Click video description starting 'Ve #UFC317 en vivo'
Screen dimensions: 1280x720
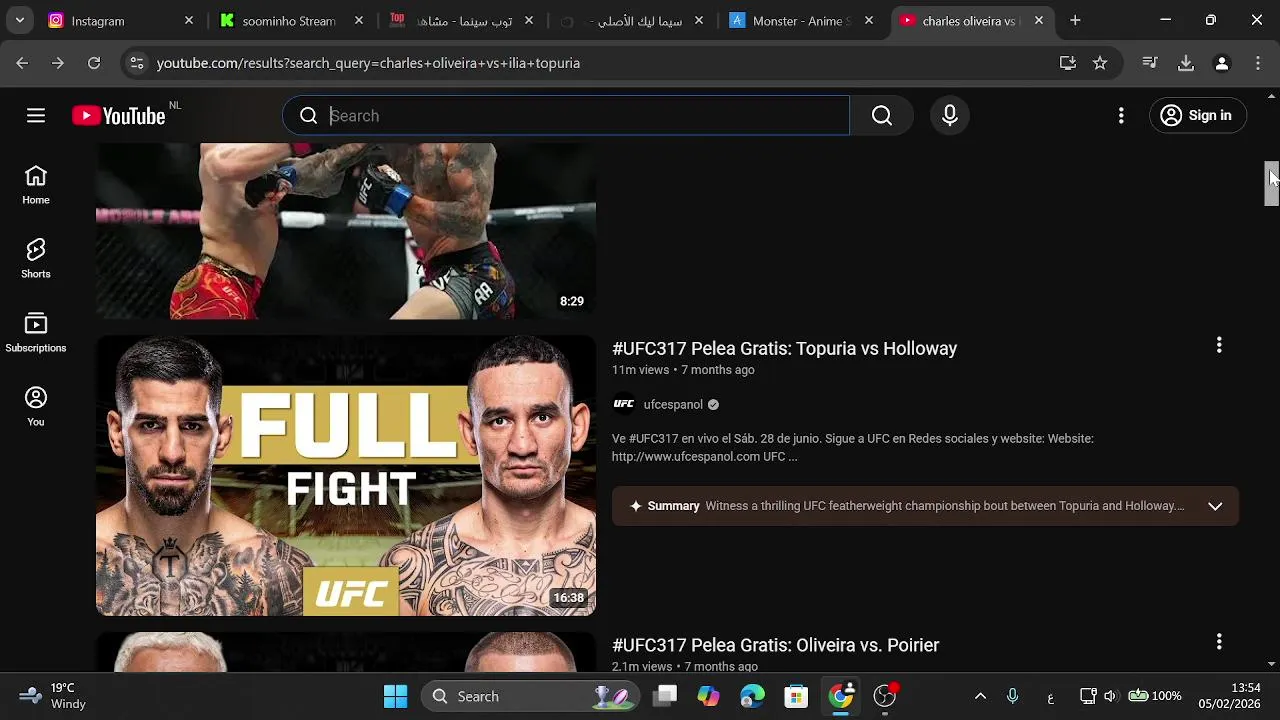(853, 447)
